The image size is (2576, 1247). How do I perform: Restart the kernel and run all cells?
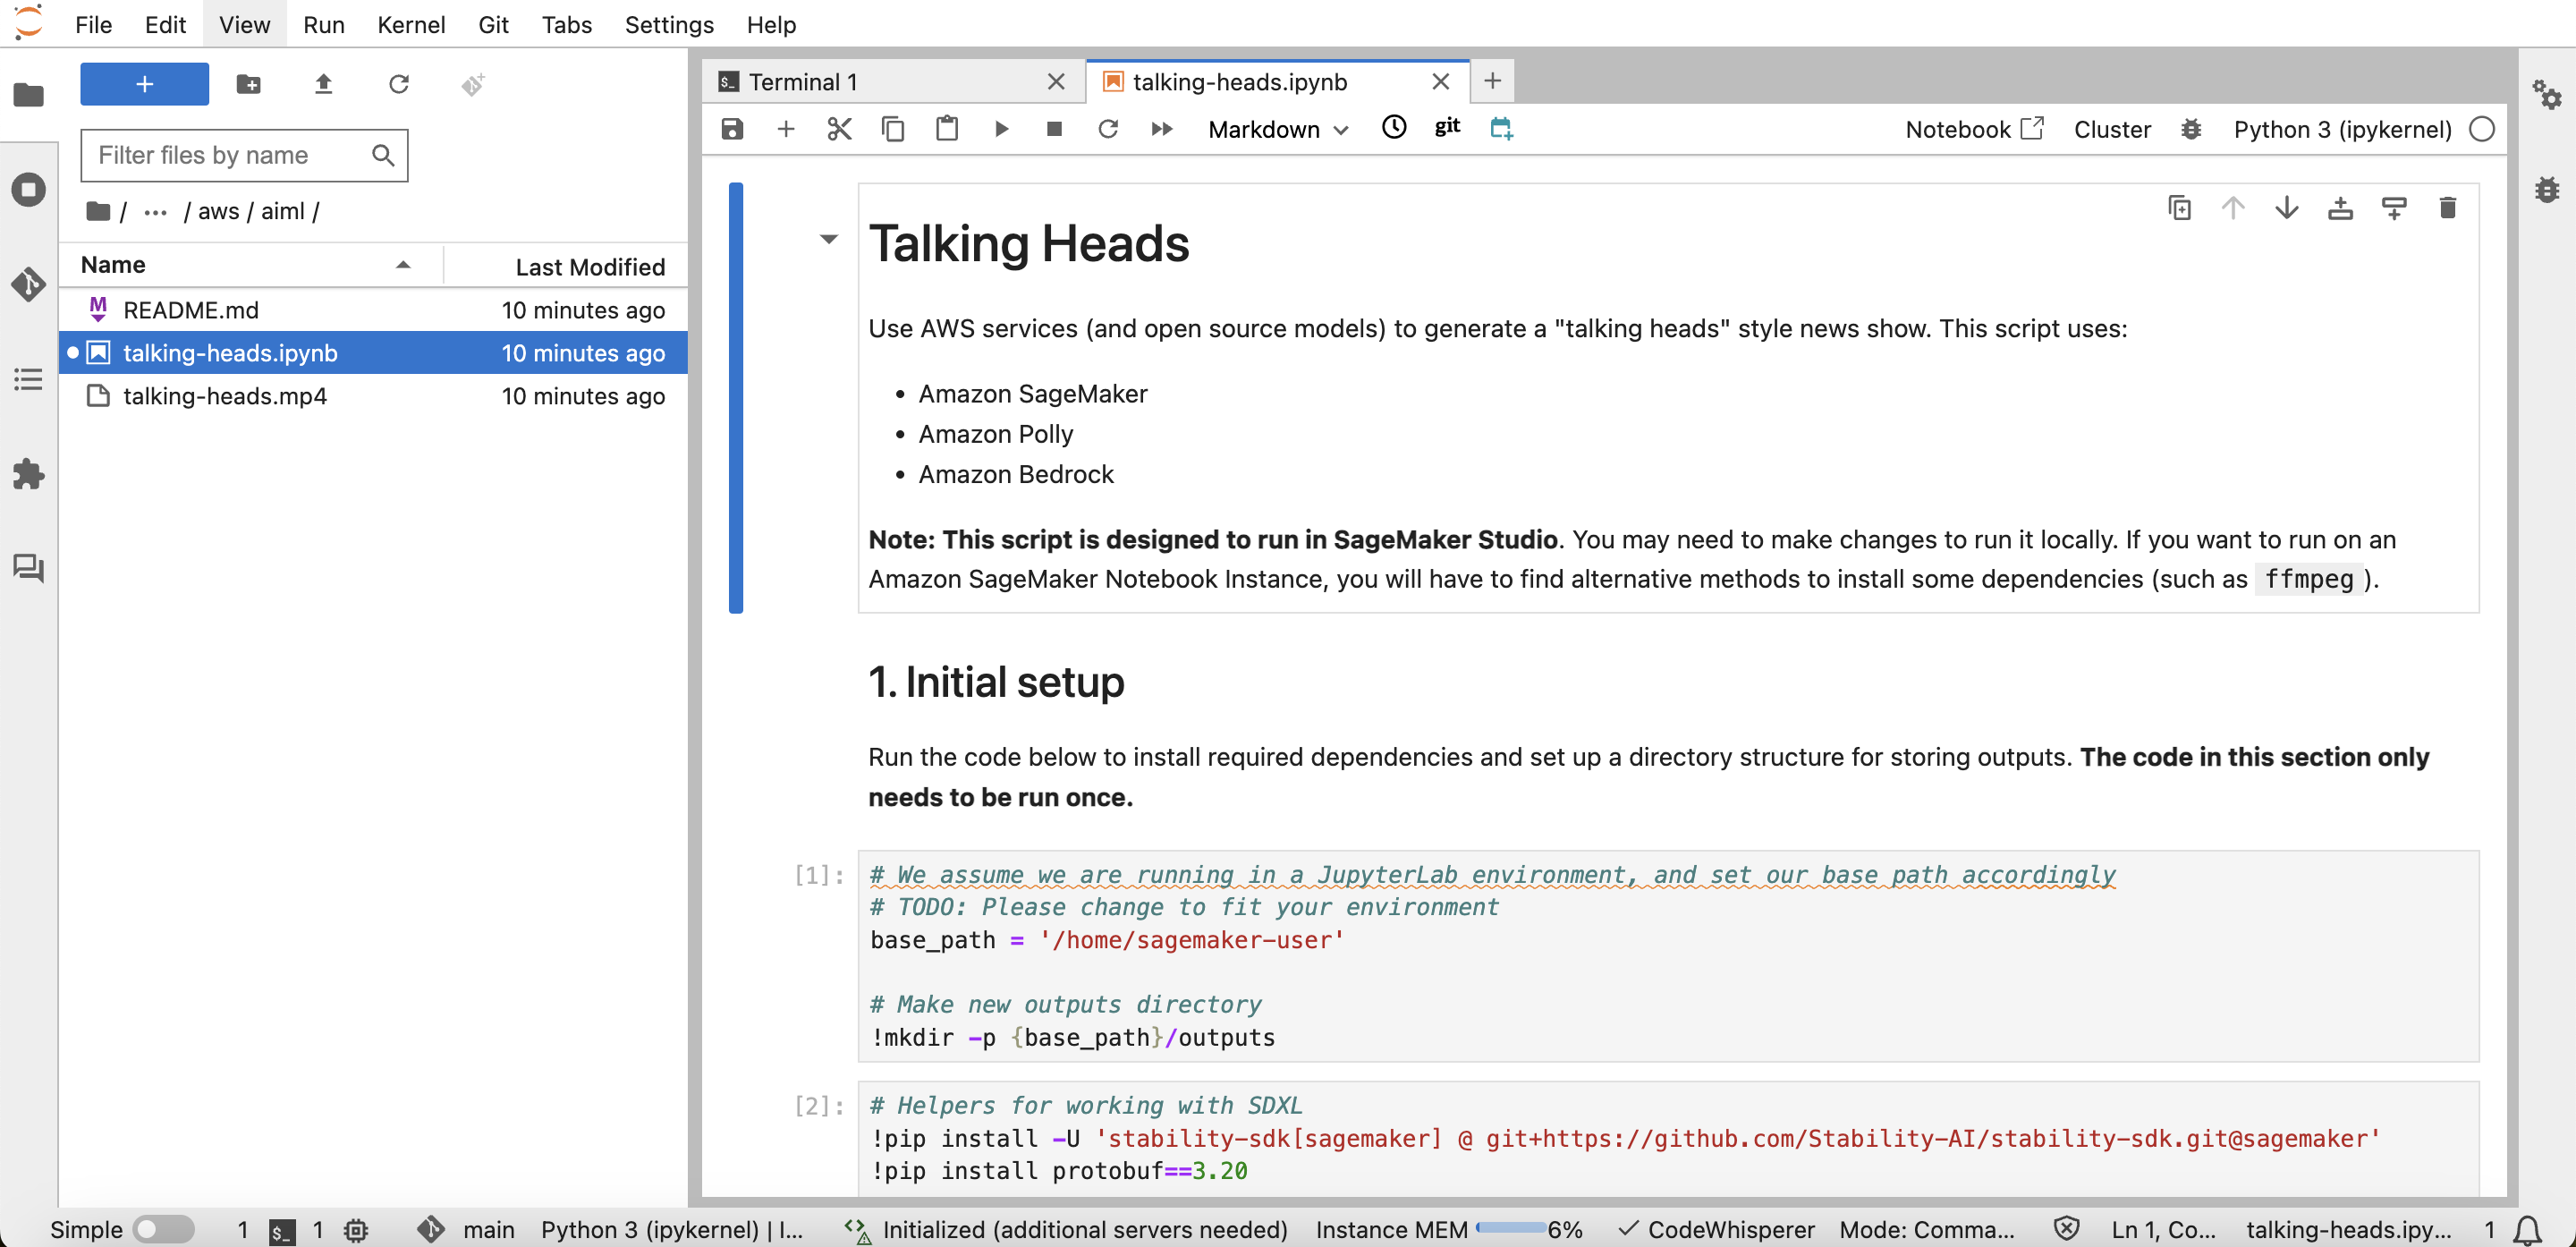click(x=1161, y=129)
